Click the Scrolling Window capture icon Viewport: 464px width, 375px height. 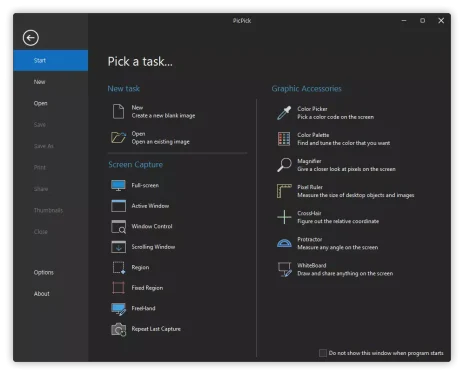(118, 247)
